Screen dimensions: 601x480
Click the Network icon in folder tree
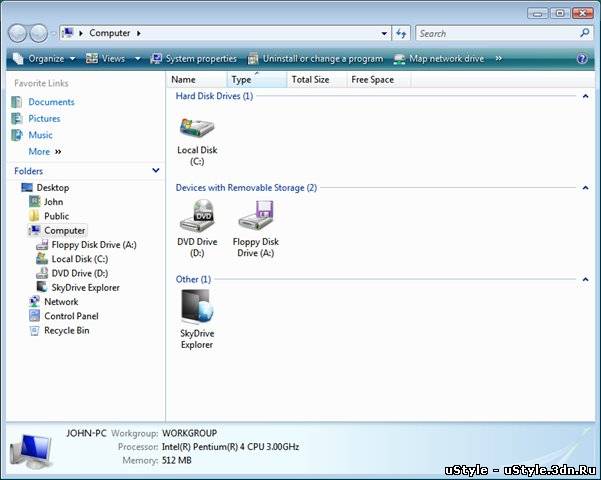click(34, 302)
